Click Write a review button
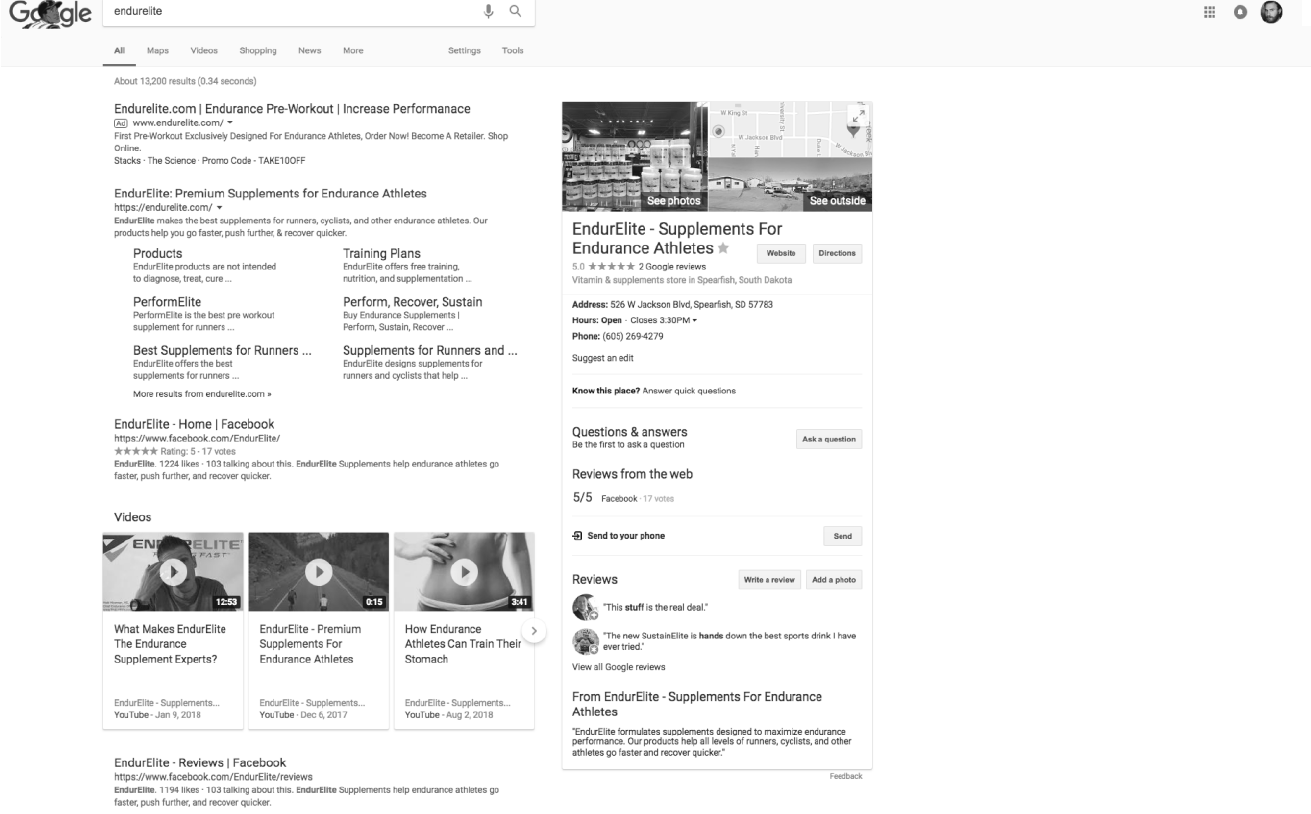 (770, 580)
